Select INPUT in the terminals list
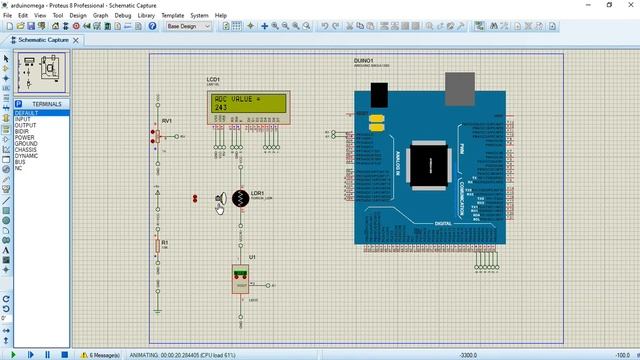Image resolution: width=640 pixels, height=360 pixels. point(42,119)
